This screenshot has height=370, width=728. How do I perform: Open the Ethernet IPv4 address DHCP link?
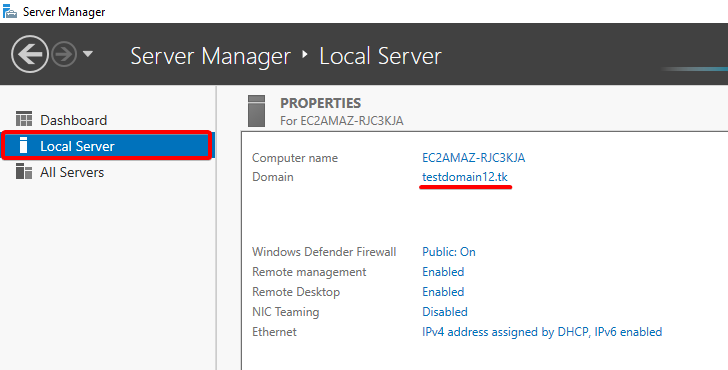(542, 332)
